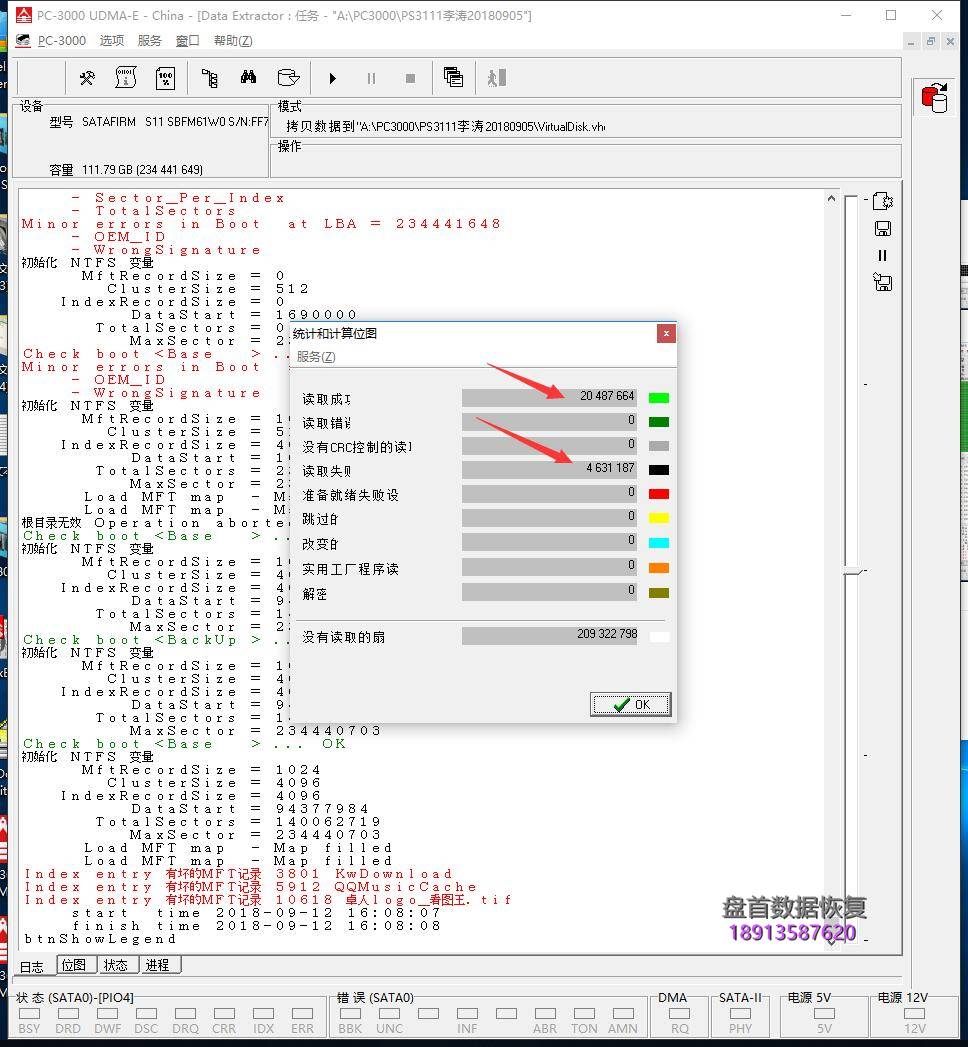Switch to the 进程 tab
Viewport: 968px width, 1047px height.
157,965
